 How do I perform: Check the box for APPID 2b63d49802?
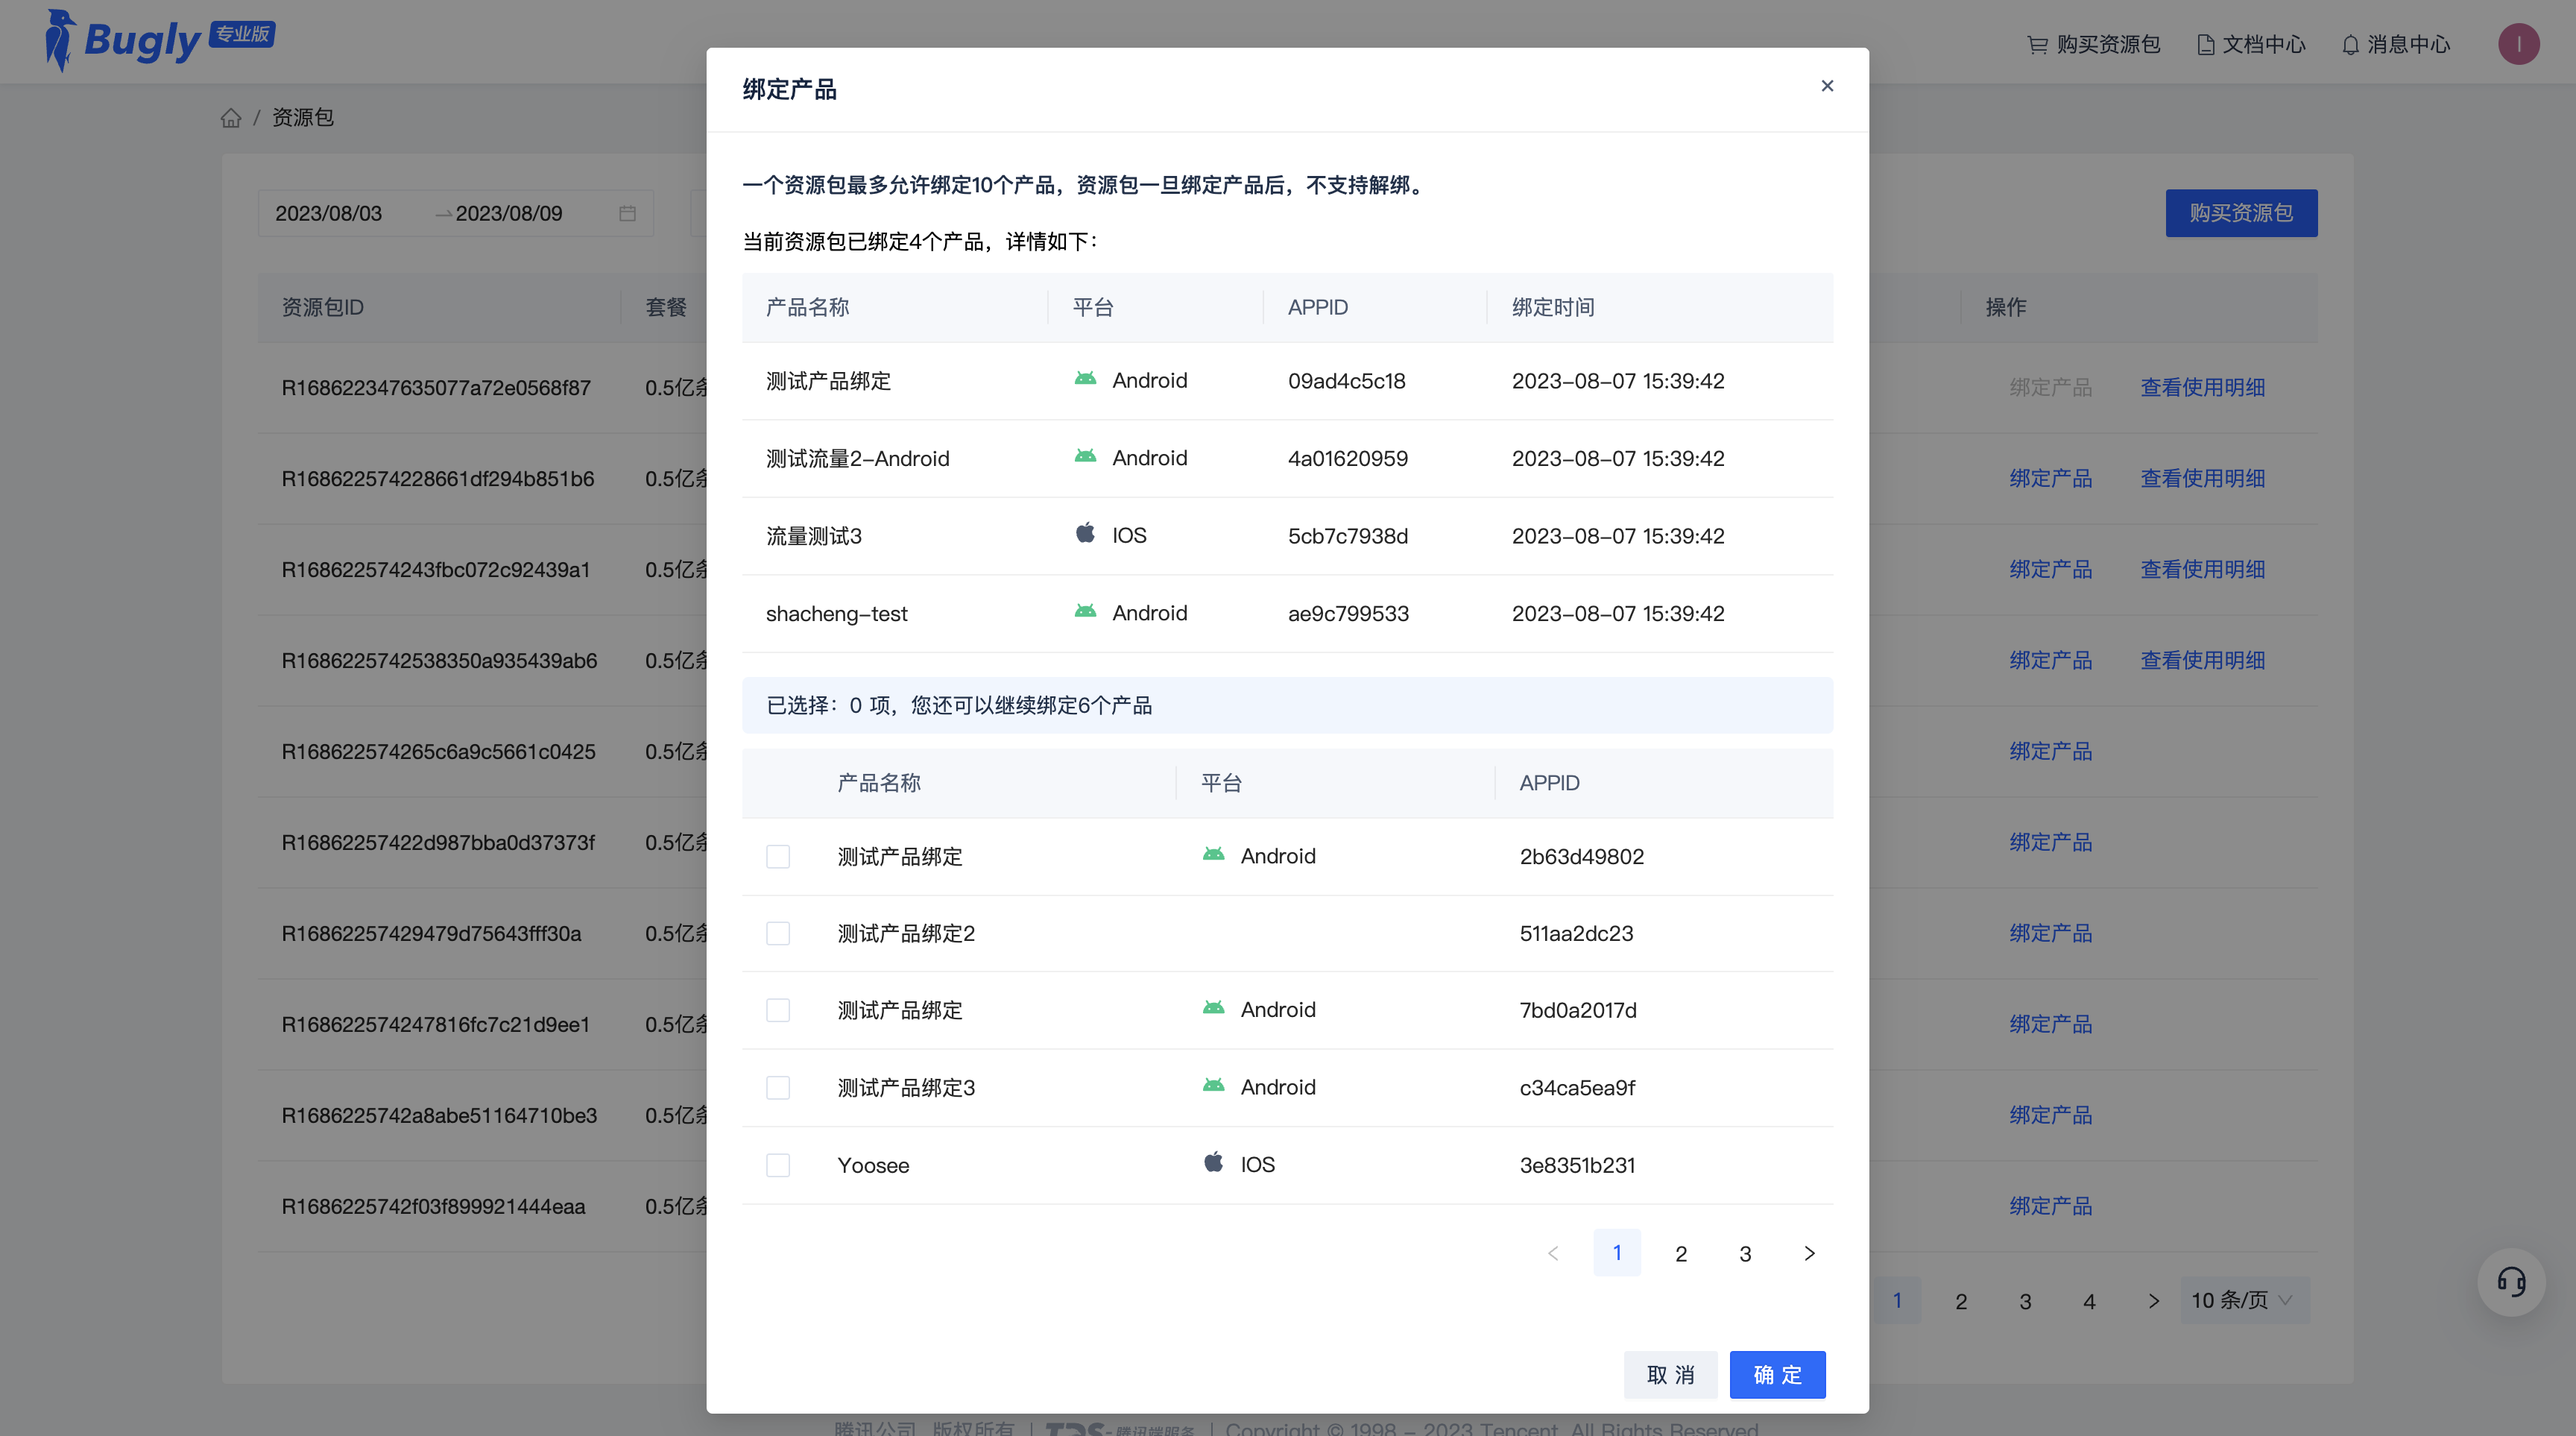(778, 856)
